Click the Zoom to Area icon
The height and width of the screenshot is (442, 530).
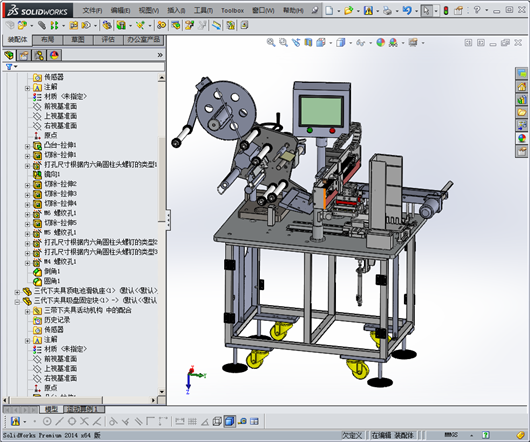(283, 42)
